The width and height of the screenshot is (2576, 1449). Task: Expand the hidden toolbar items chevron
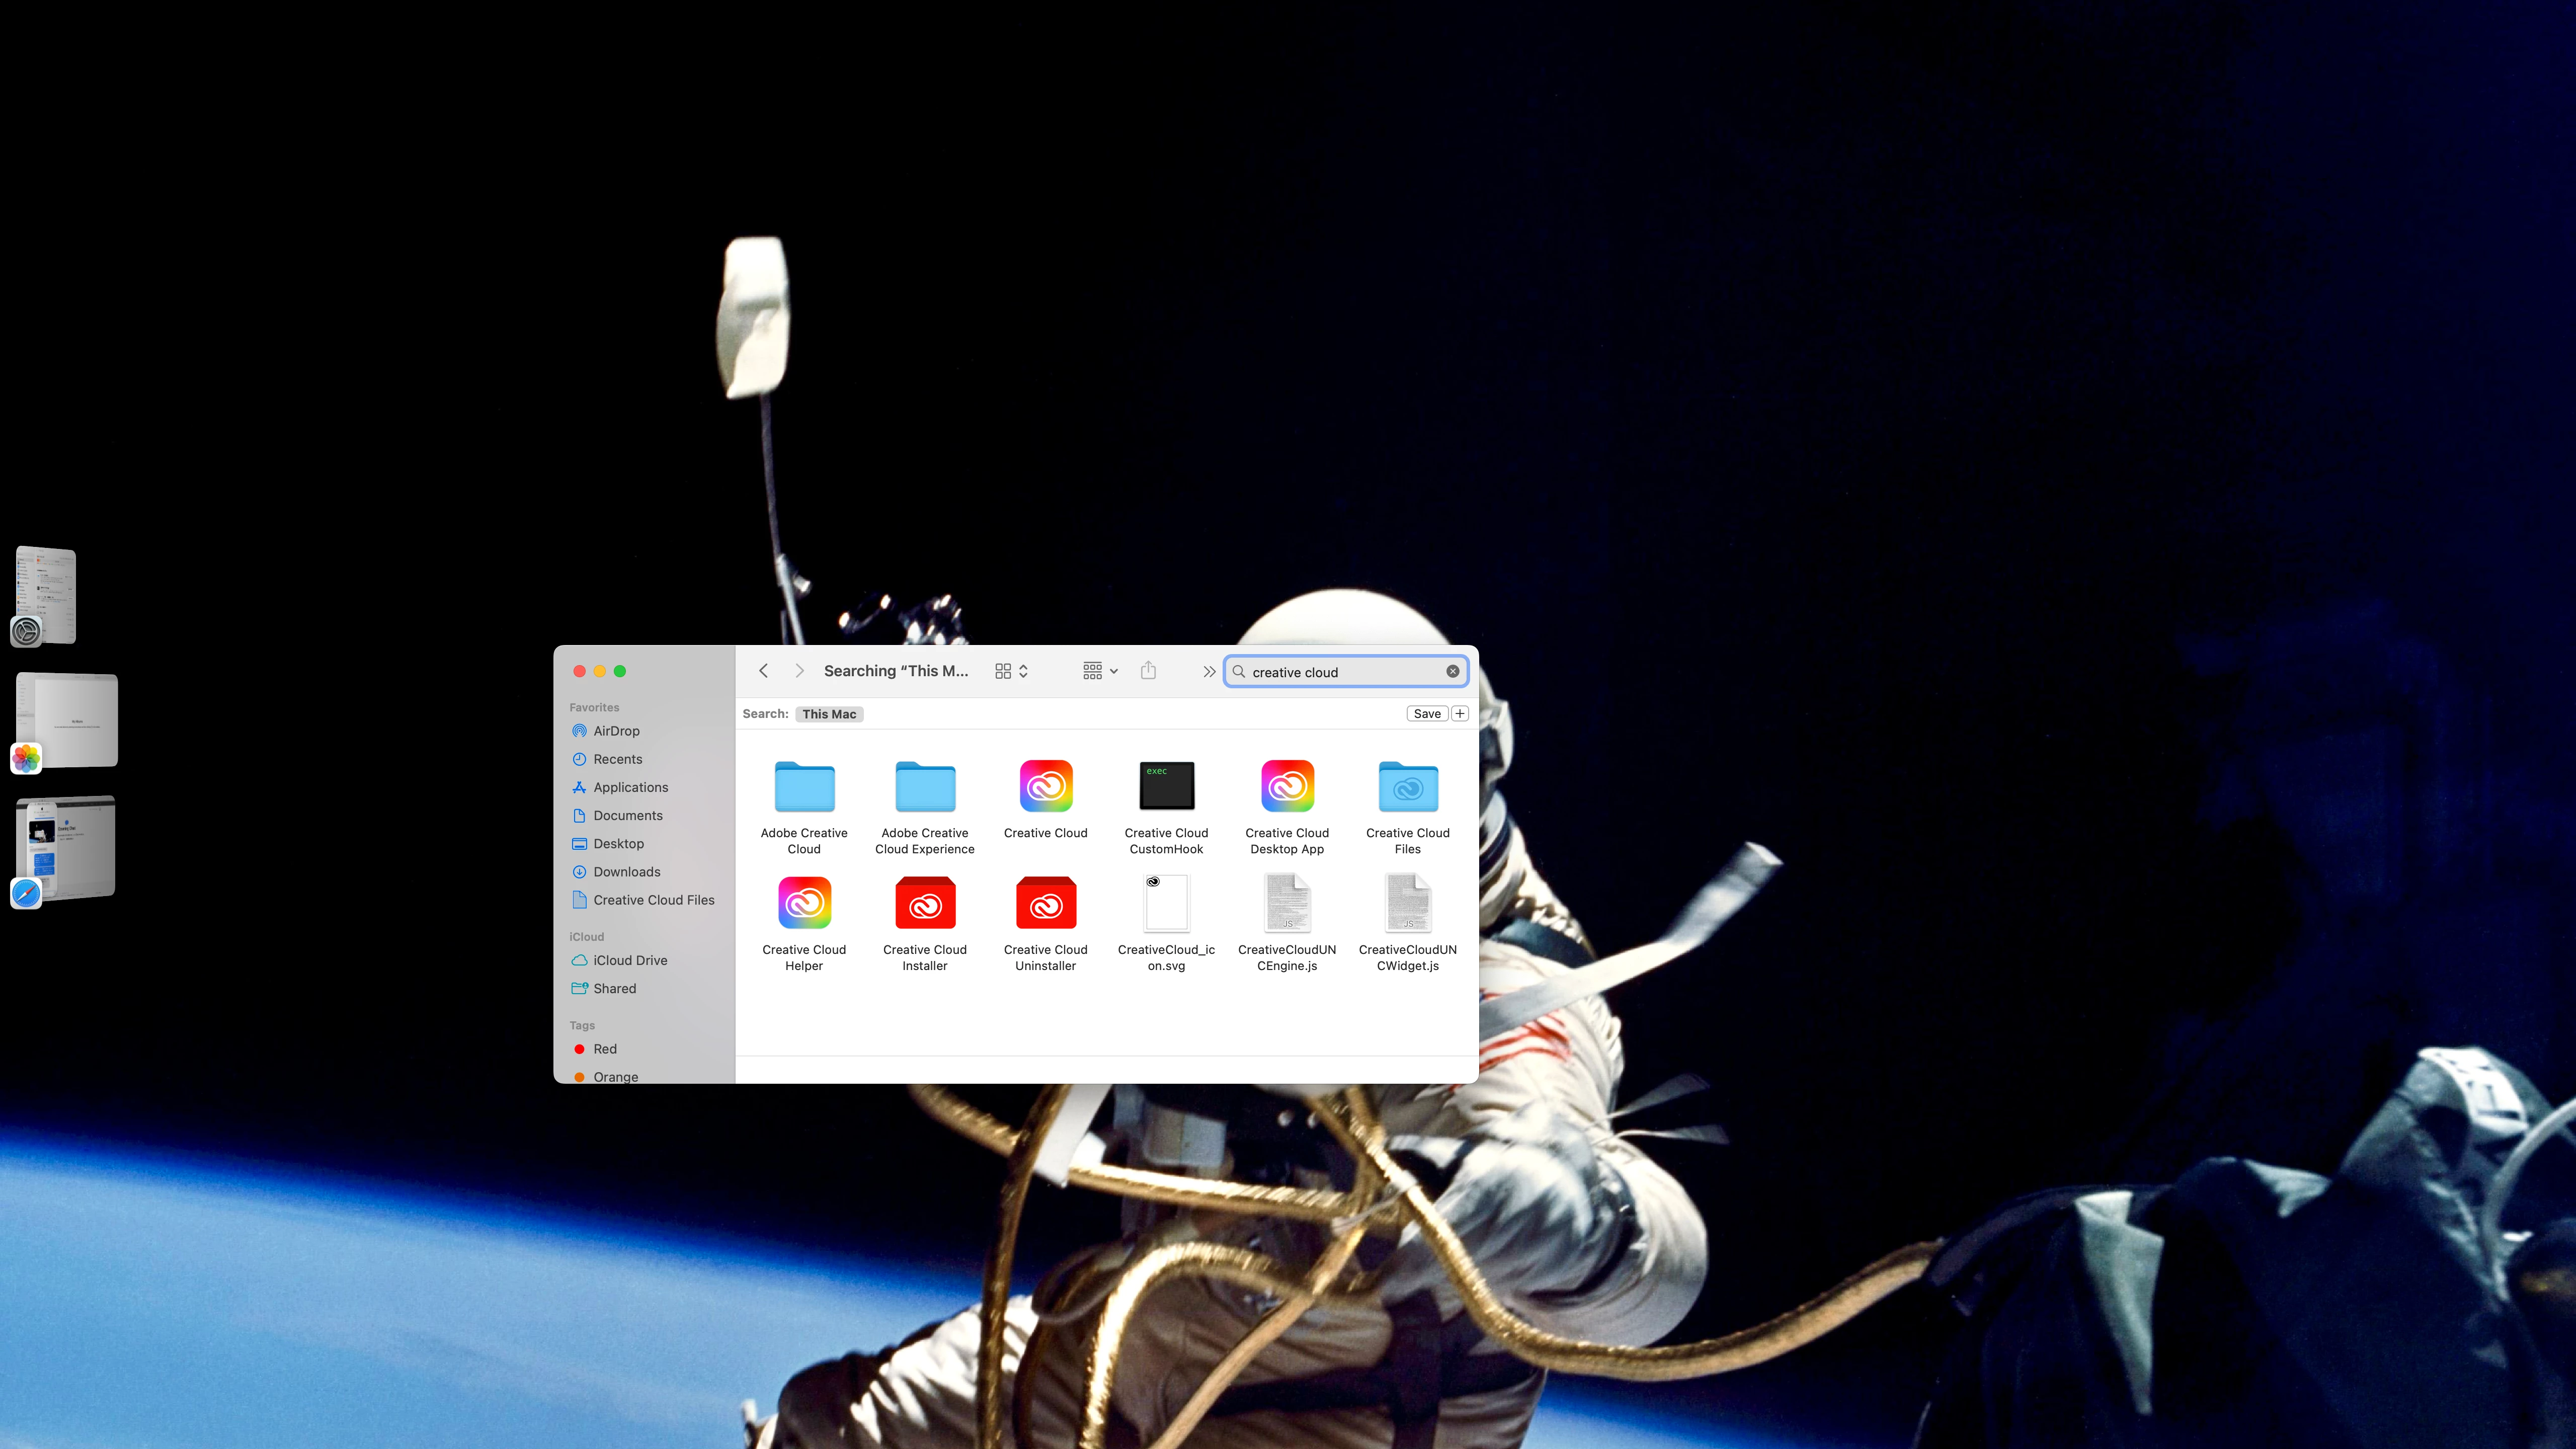click(x=1208, y=671)
